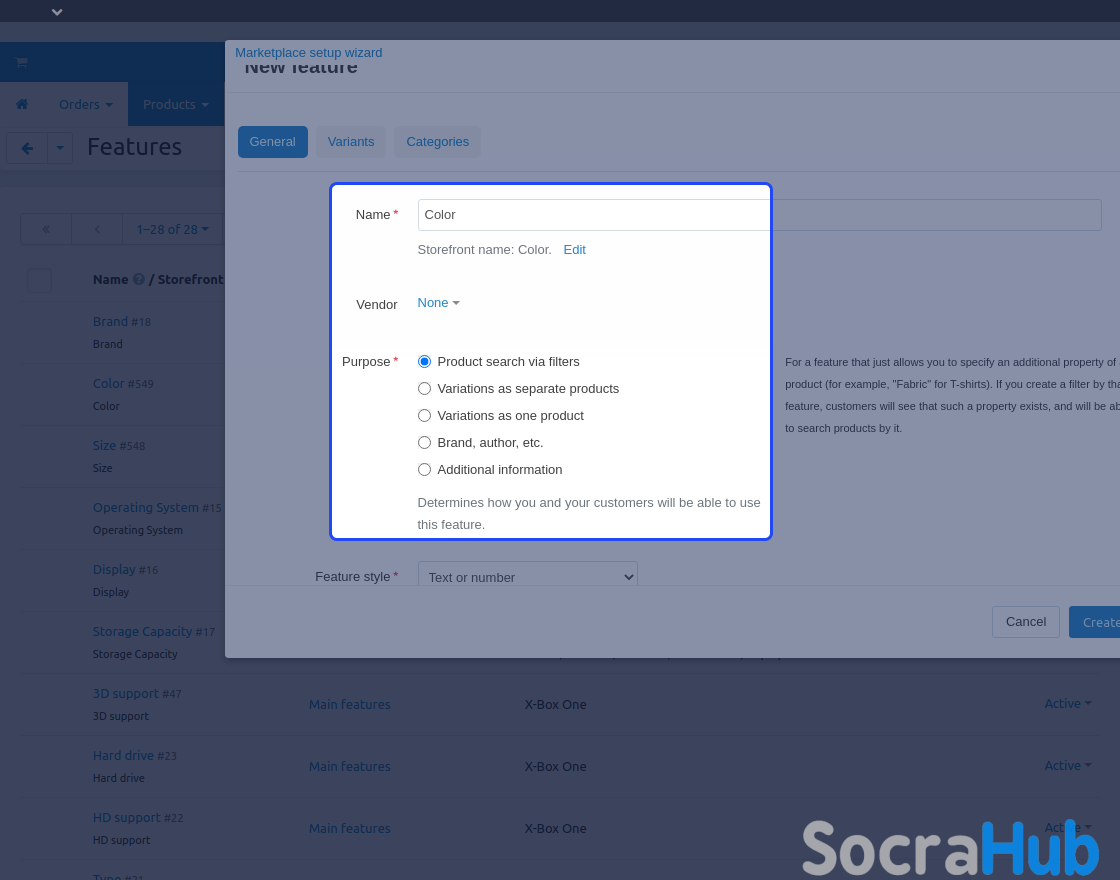Select Variations as separate products radio
Image resolution: width=1120 pixels, height=880 pixels.
click(424, 389)
